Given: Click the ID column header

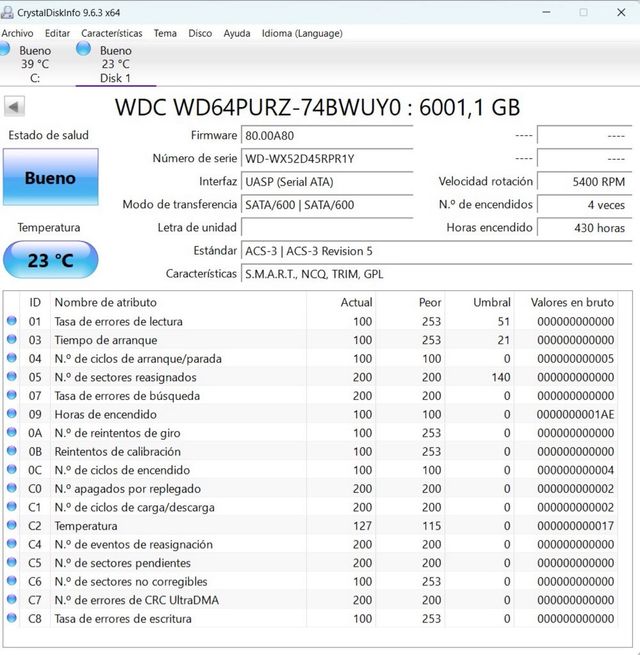Looking at the screenshot, I should pos(35,302).
